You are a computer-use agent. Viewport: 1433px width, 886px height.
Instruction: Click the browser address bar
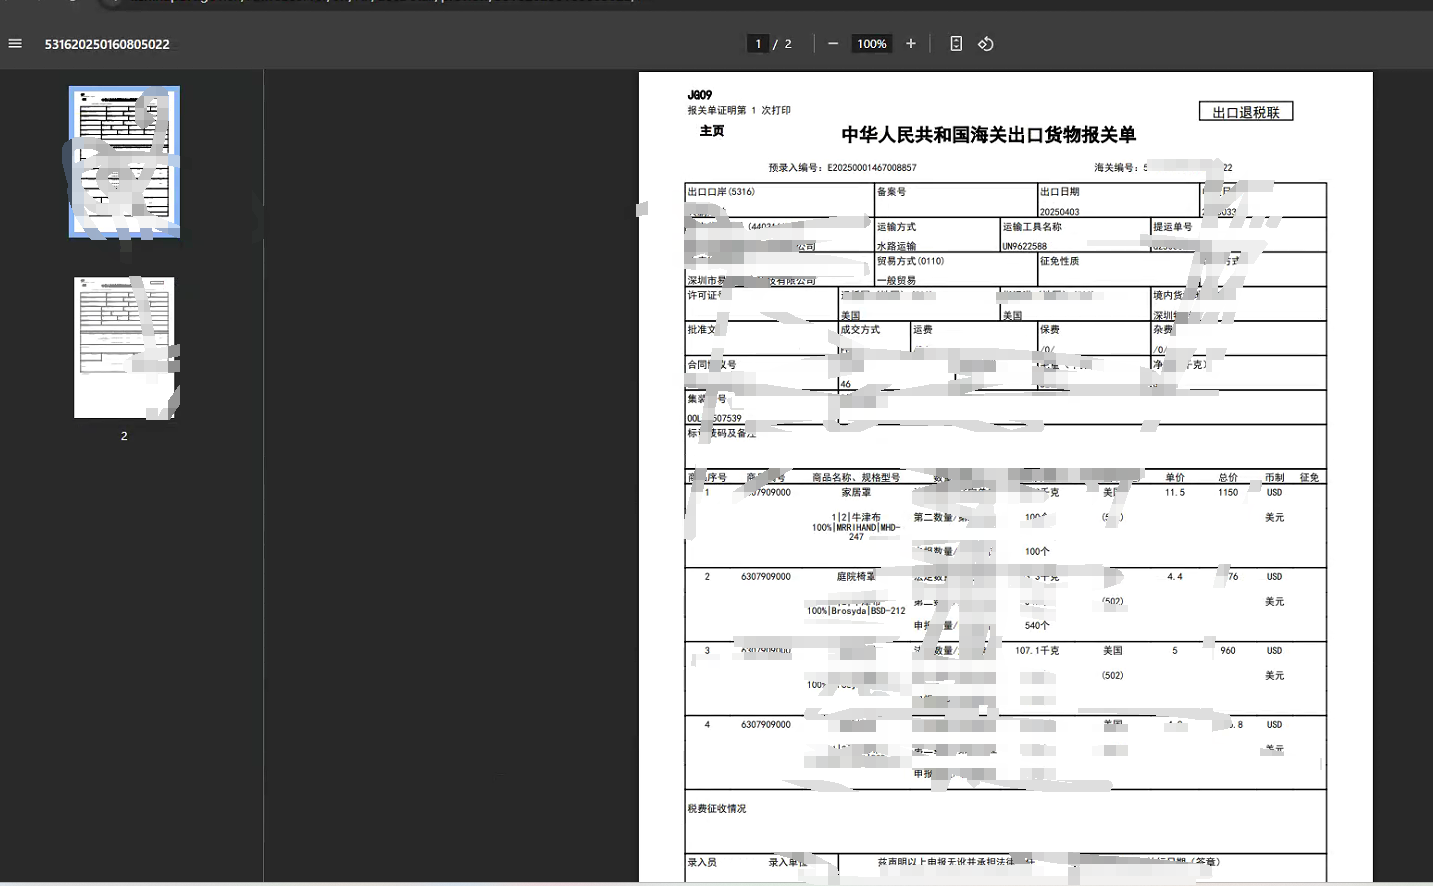(x=400, y=1)
